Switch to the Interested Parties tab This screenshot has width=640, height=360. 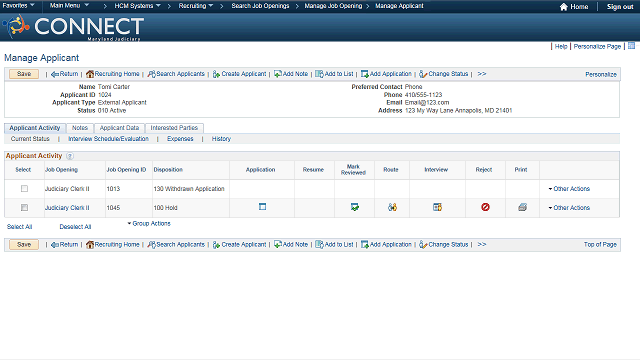pos(174,128)
